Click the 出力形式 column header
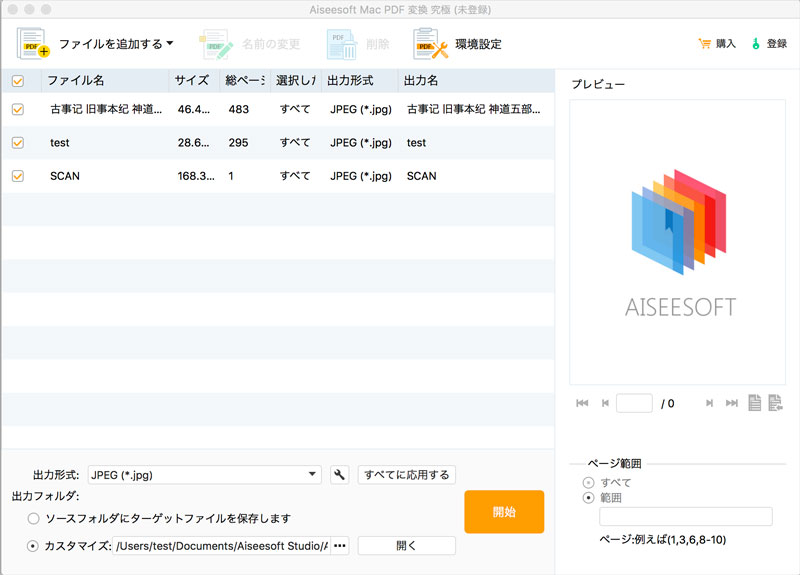The height and width of the screenshot is (575, 800). coord(360,81)
